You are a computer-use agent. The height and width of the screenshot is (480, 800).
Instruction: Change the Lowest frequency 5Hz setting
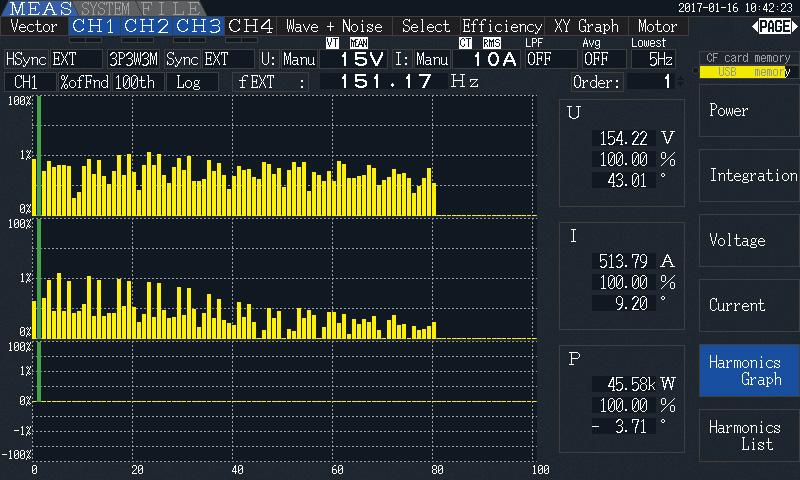654,59
